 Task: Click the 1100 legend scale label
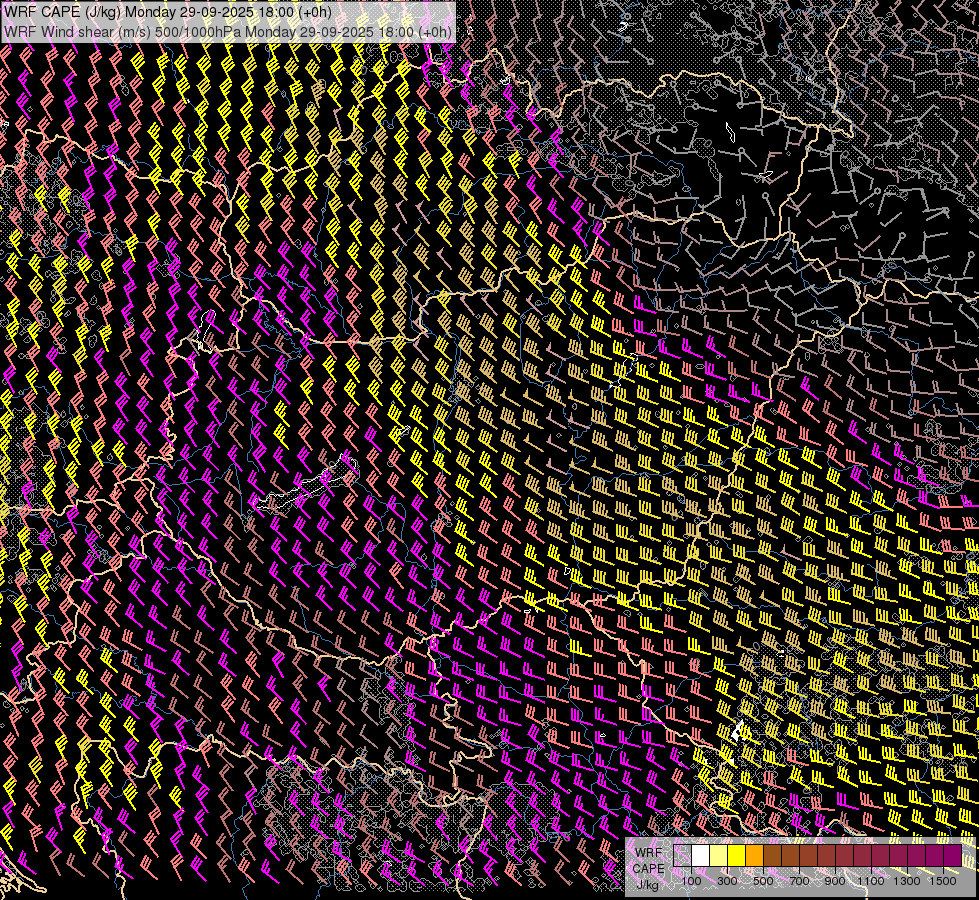coord(871,881)
